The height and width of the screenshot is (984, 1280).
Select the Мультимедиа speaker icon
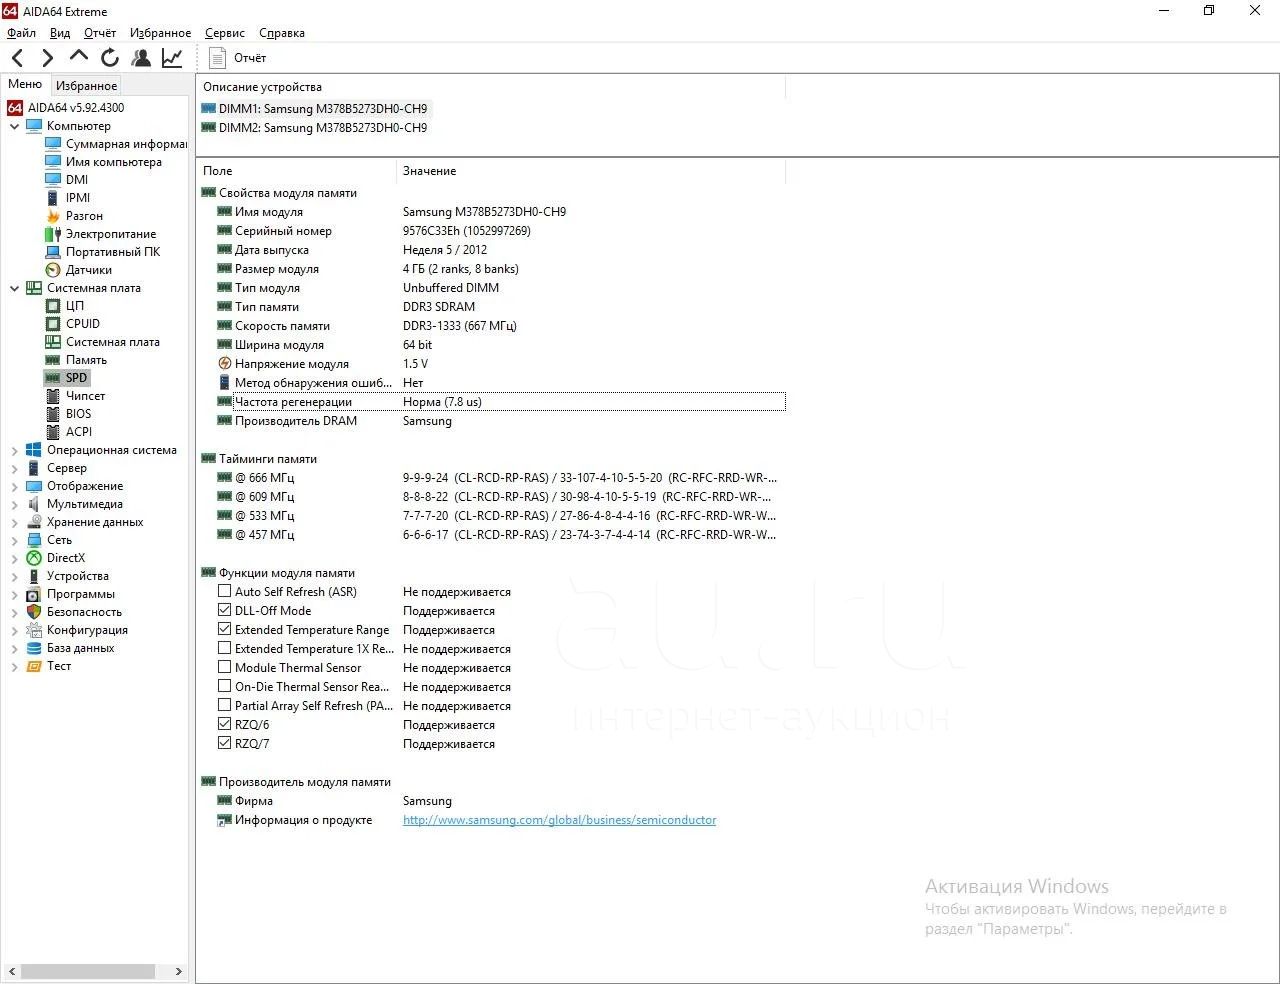[34, 504]
